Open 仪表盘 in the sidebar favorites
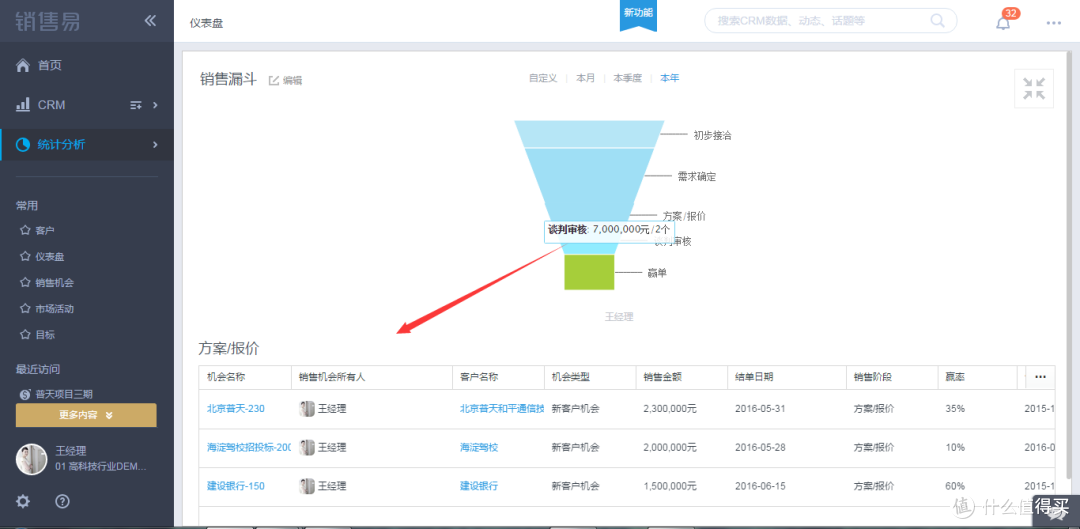 pyautogui.click(x=50, y=256)
